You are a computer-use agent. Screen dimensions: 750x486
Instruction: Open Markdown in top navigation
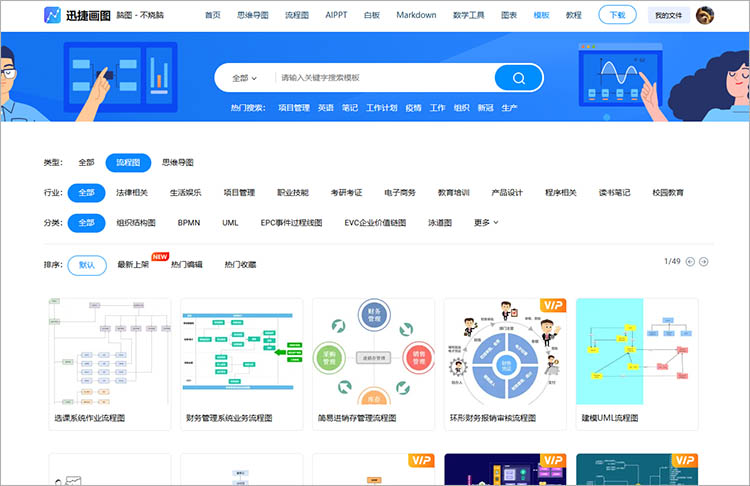416,15
